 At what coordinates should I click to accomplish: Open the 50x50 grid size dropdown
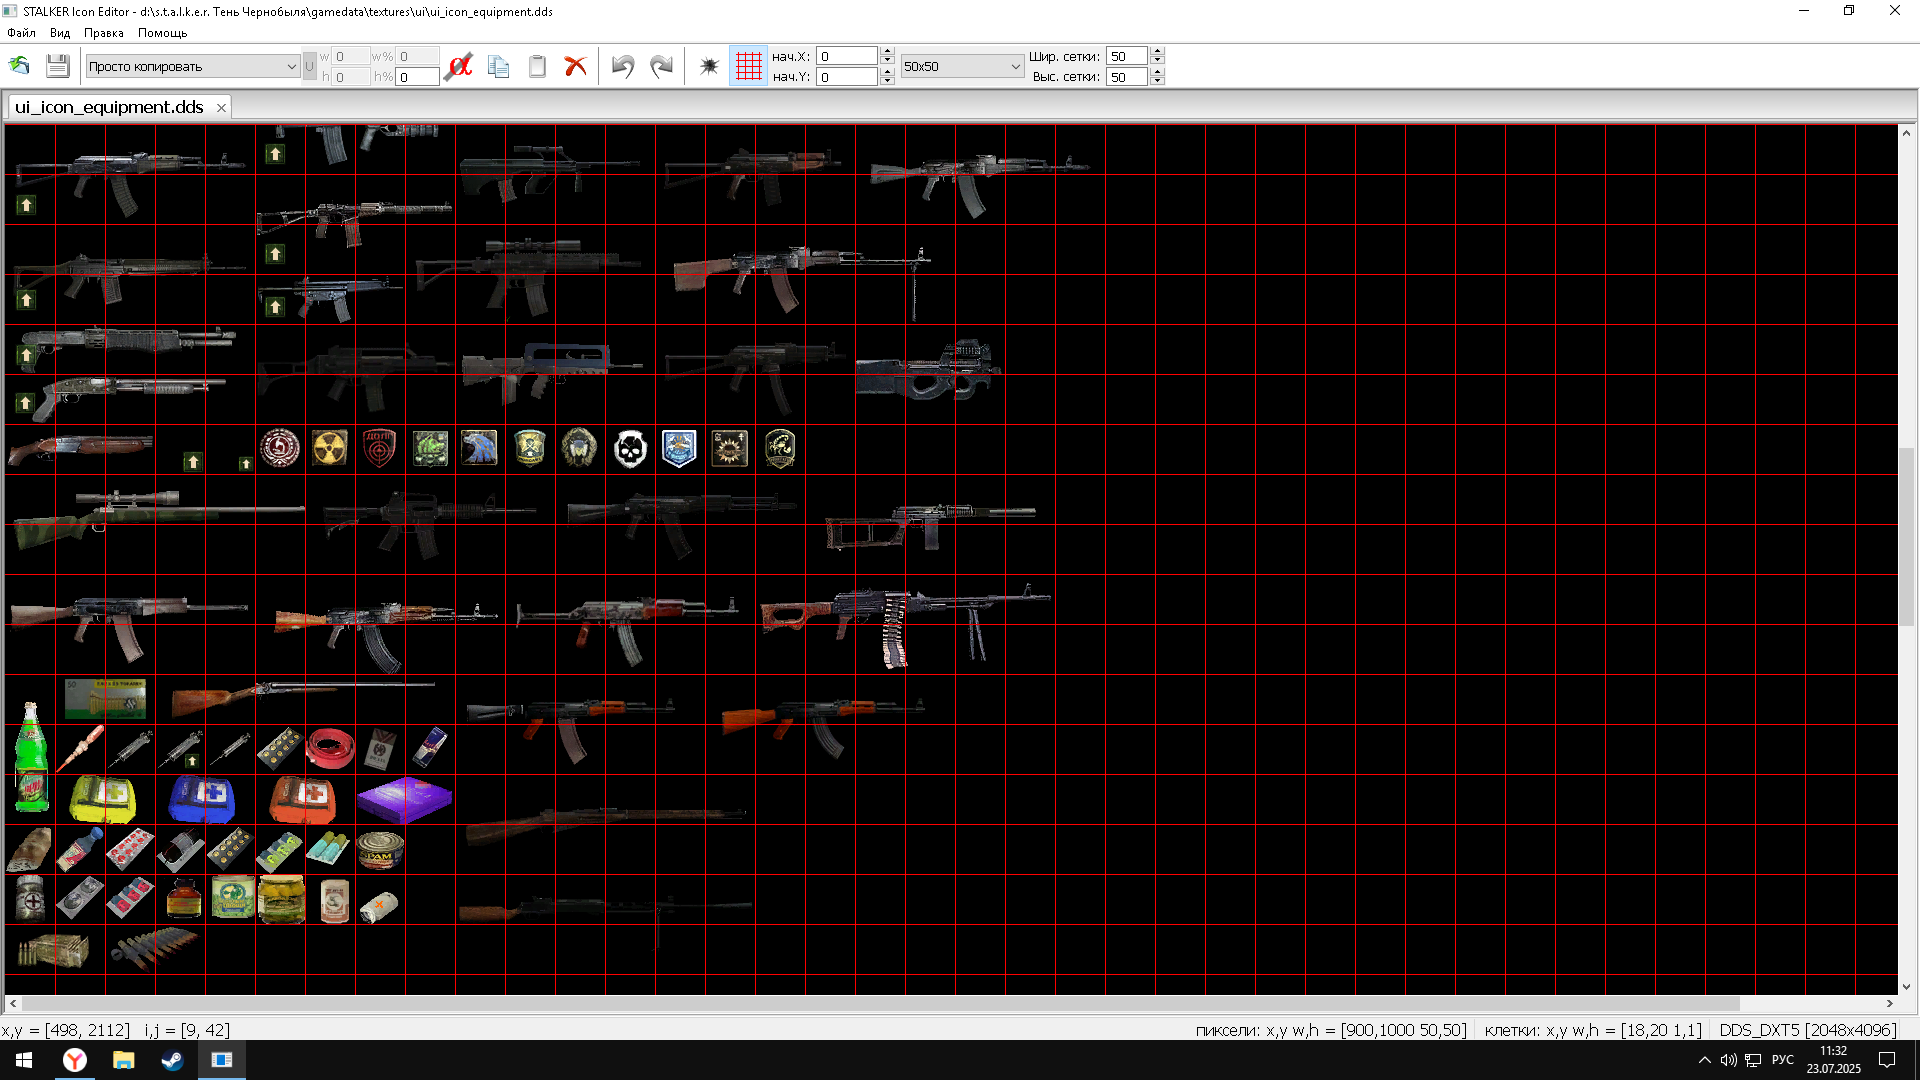click(962, 66)
